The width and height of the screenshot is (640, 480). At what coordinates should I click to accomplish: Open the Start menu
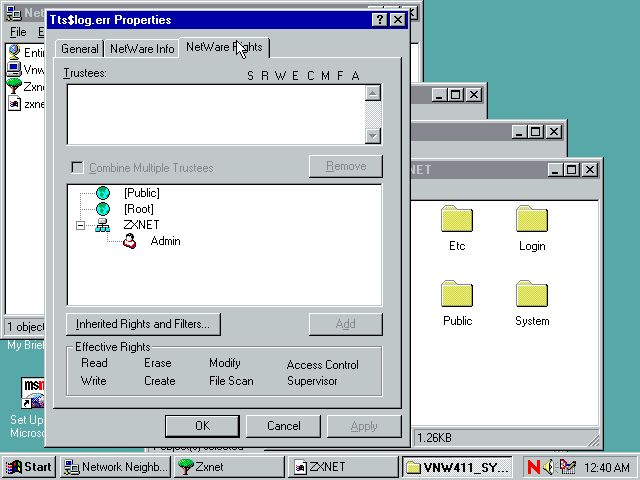pos(29,467)
